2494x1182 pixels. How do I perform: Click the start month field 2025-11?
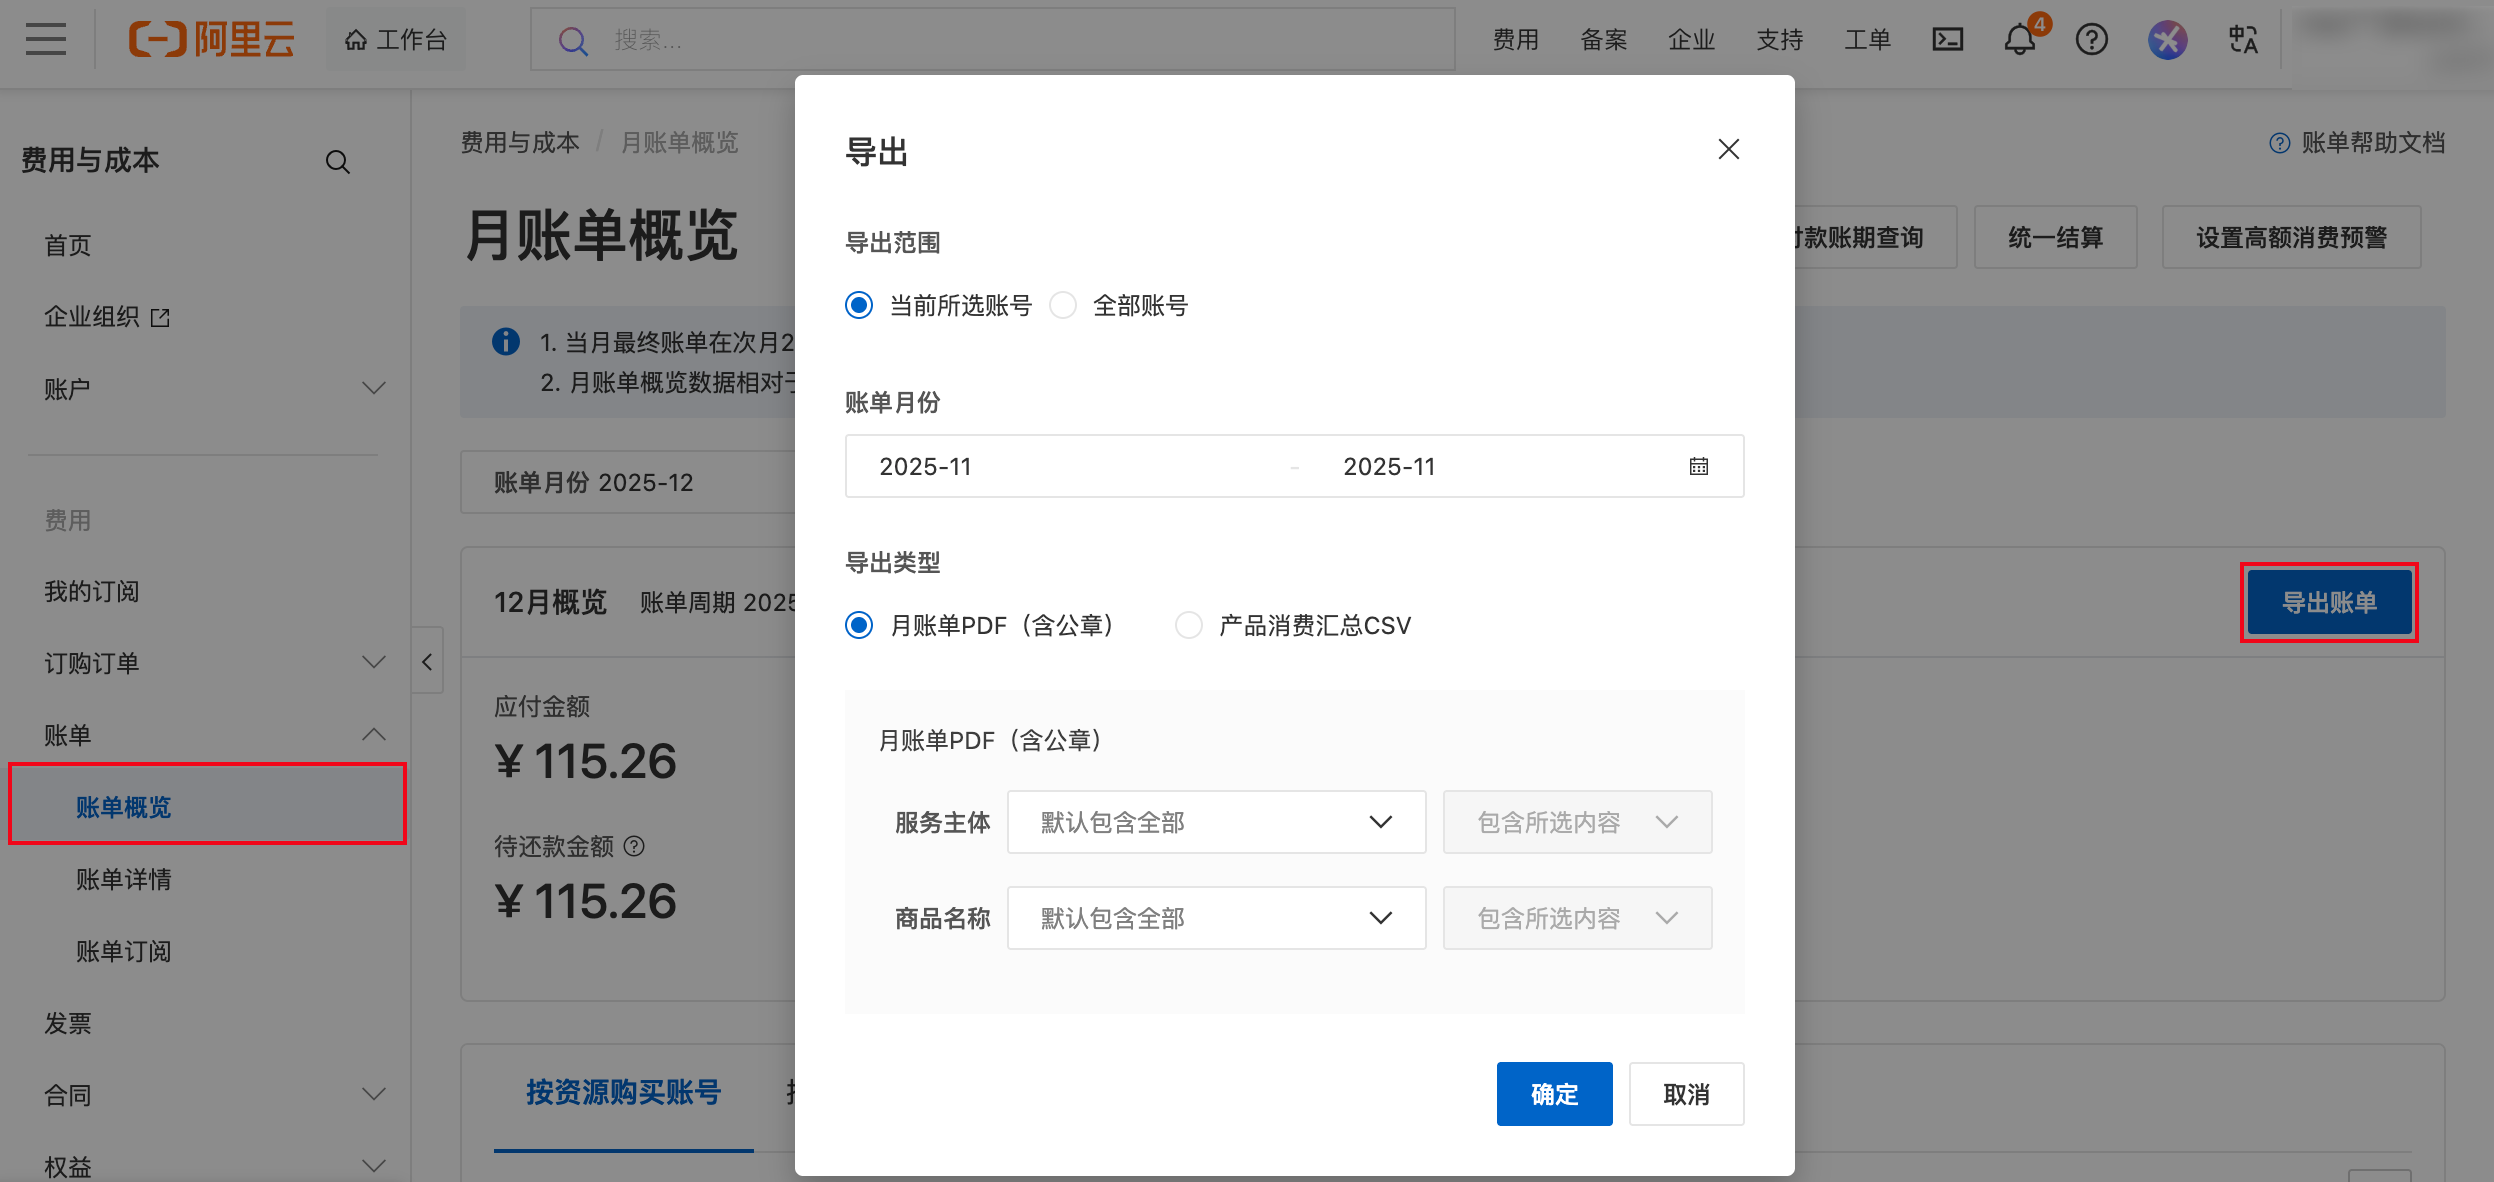click(x=925, y=467)
